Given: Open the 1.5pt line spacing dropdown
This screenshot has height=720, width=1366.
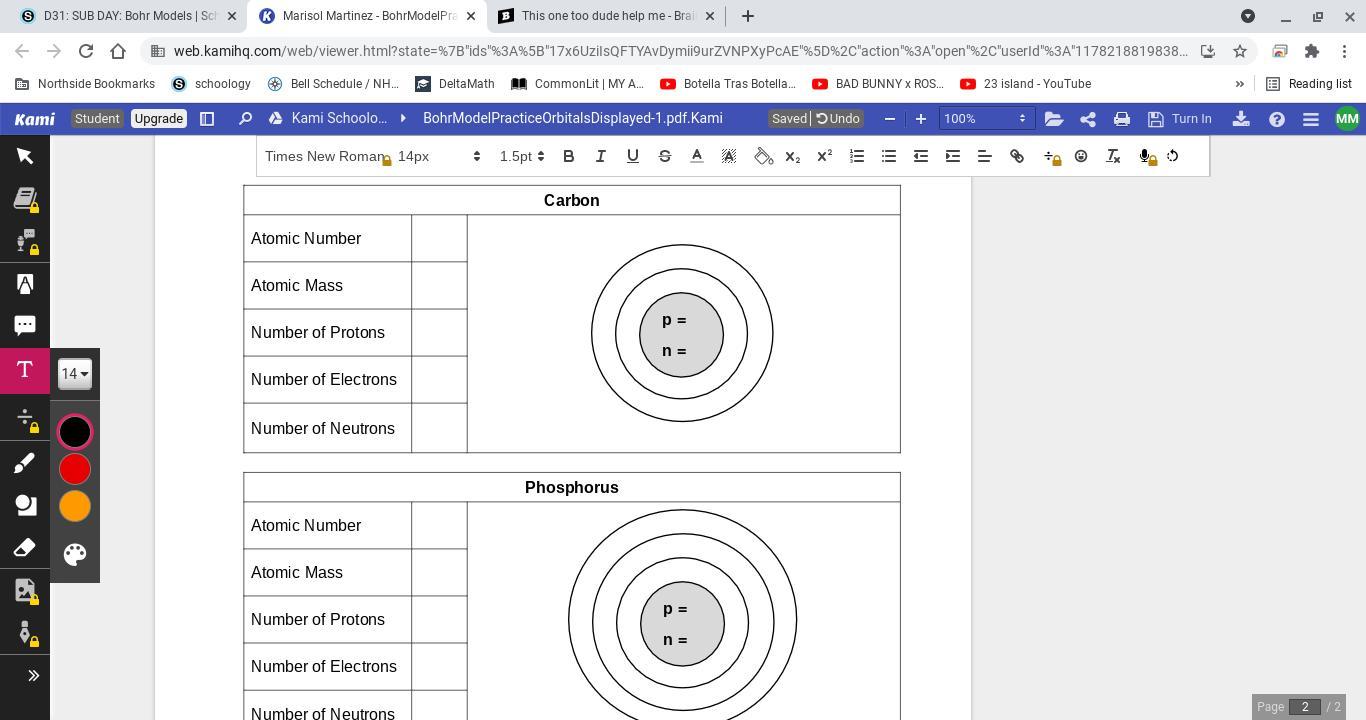Looking at the screenshot, I should (x=522, y=156).
